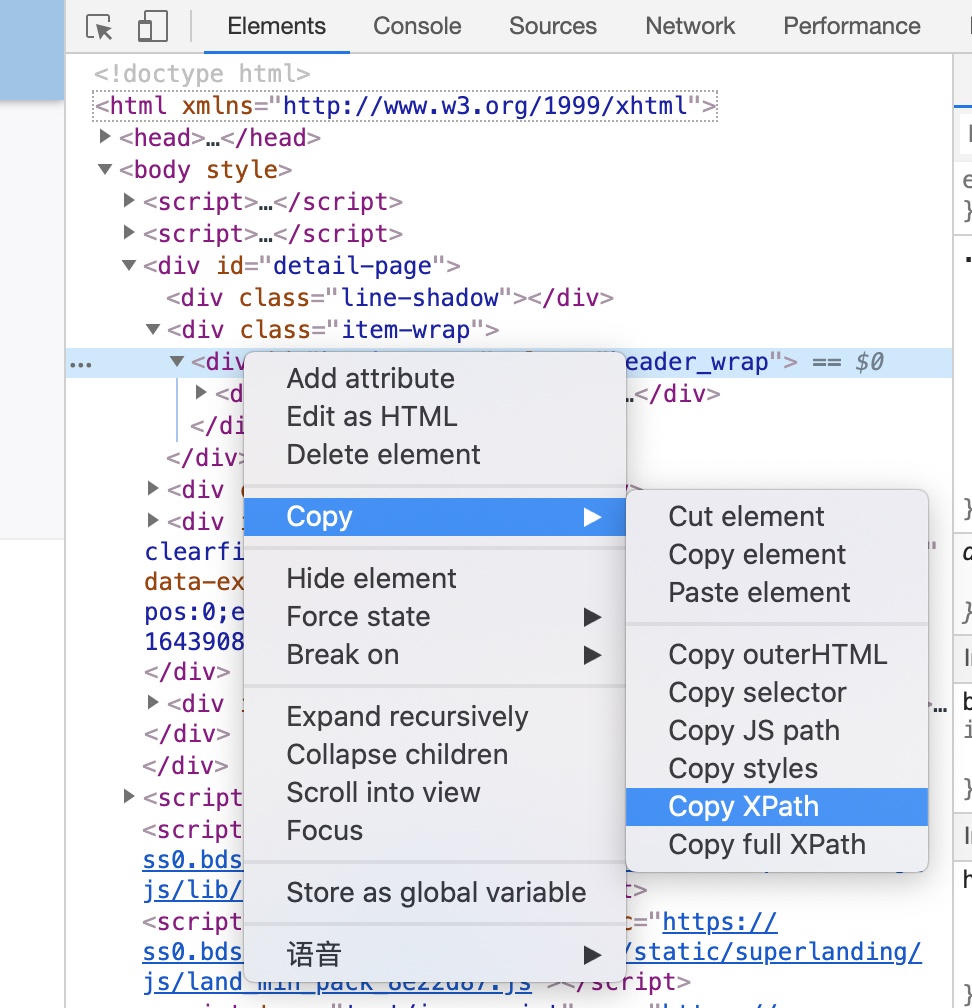
Task: Click the https:// script source link
Action: coord(719,921)
